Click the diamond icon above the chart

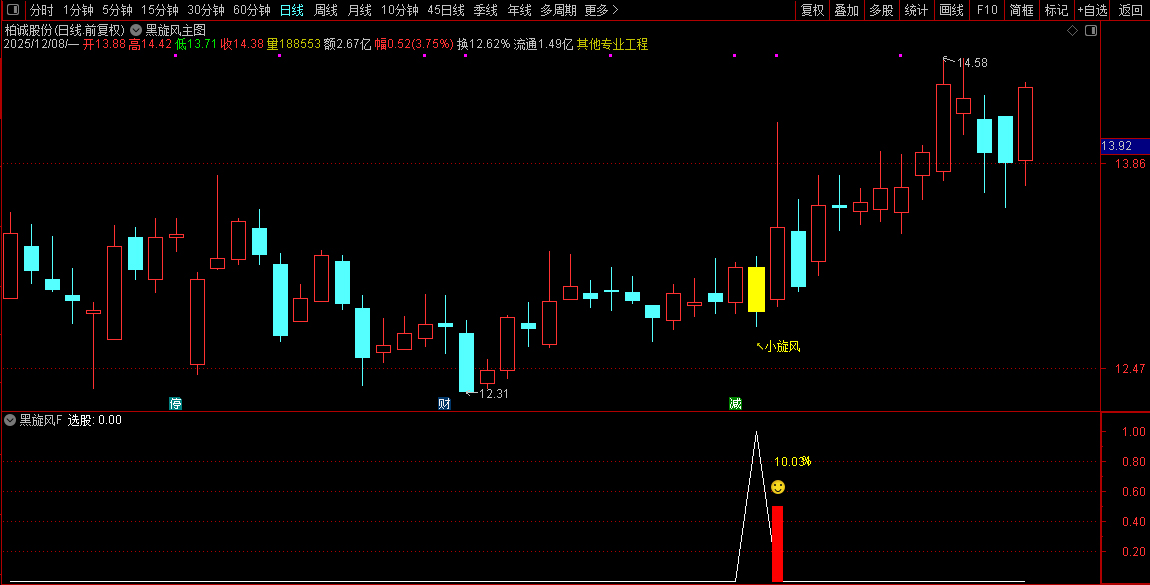(x=1072, y=30)
